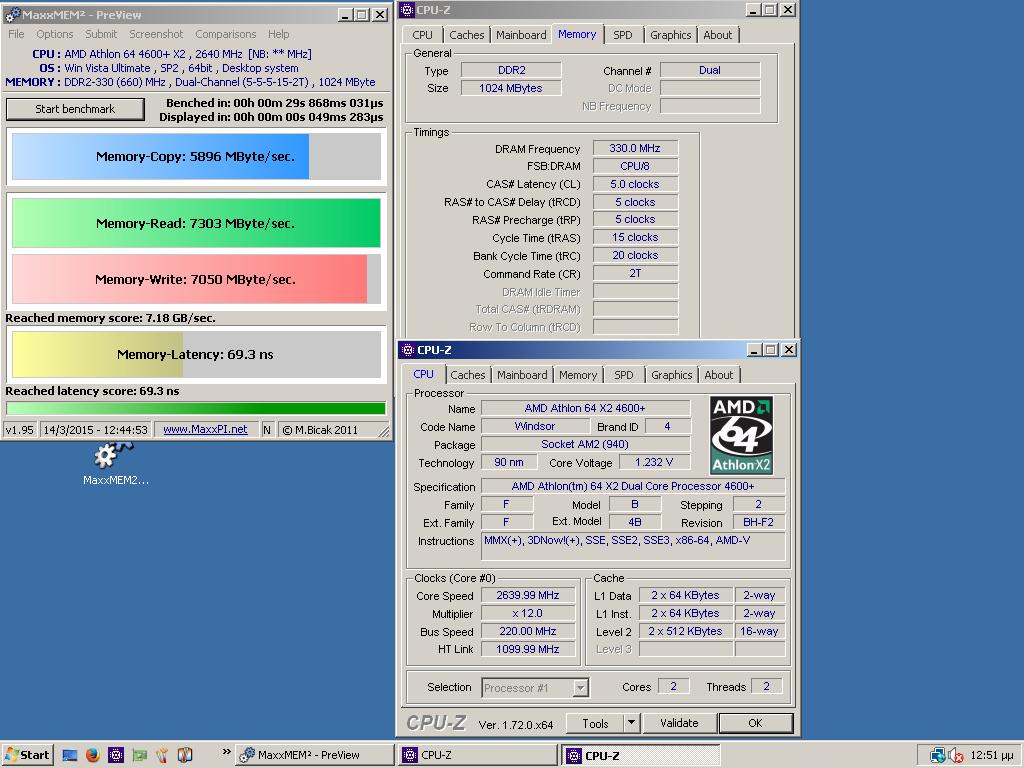
Task: Open the Help menu in MaxxMEM²
Action: (278, 34)
